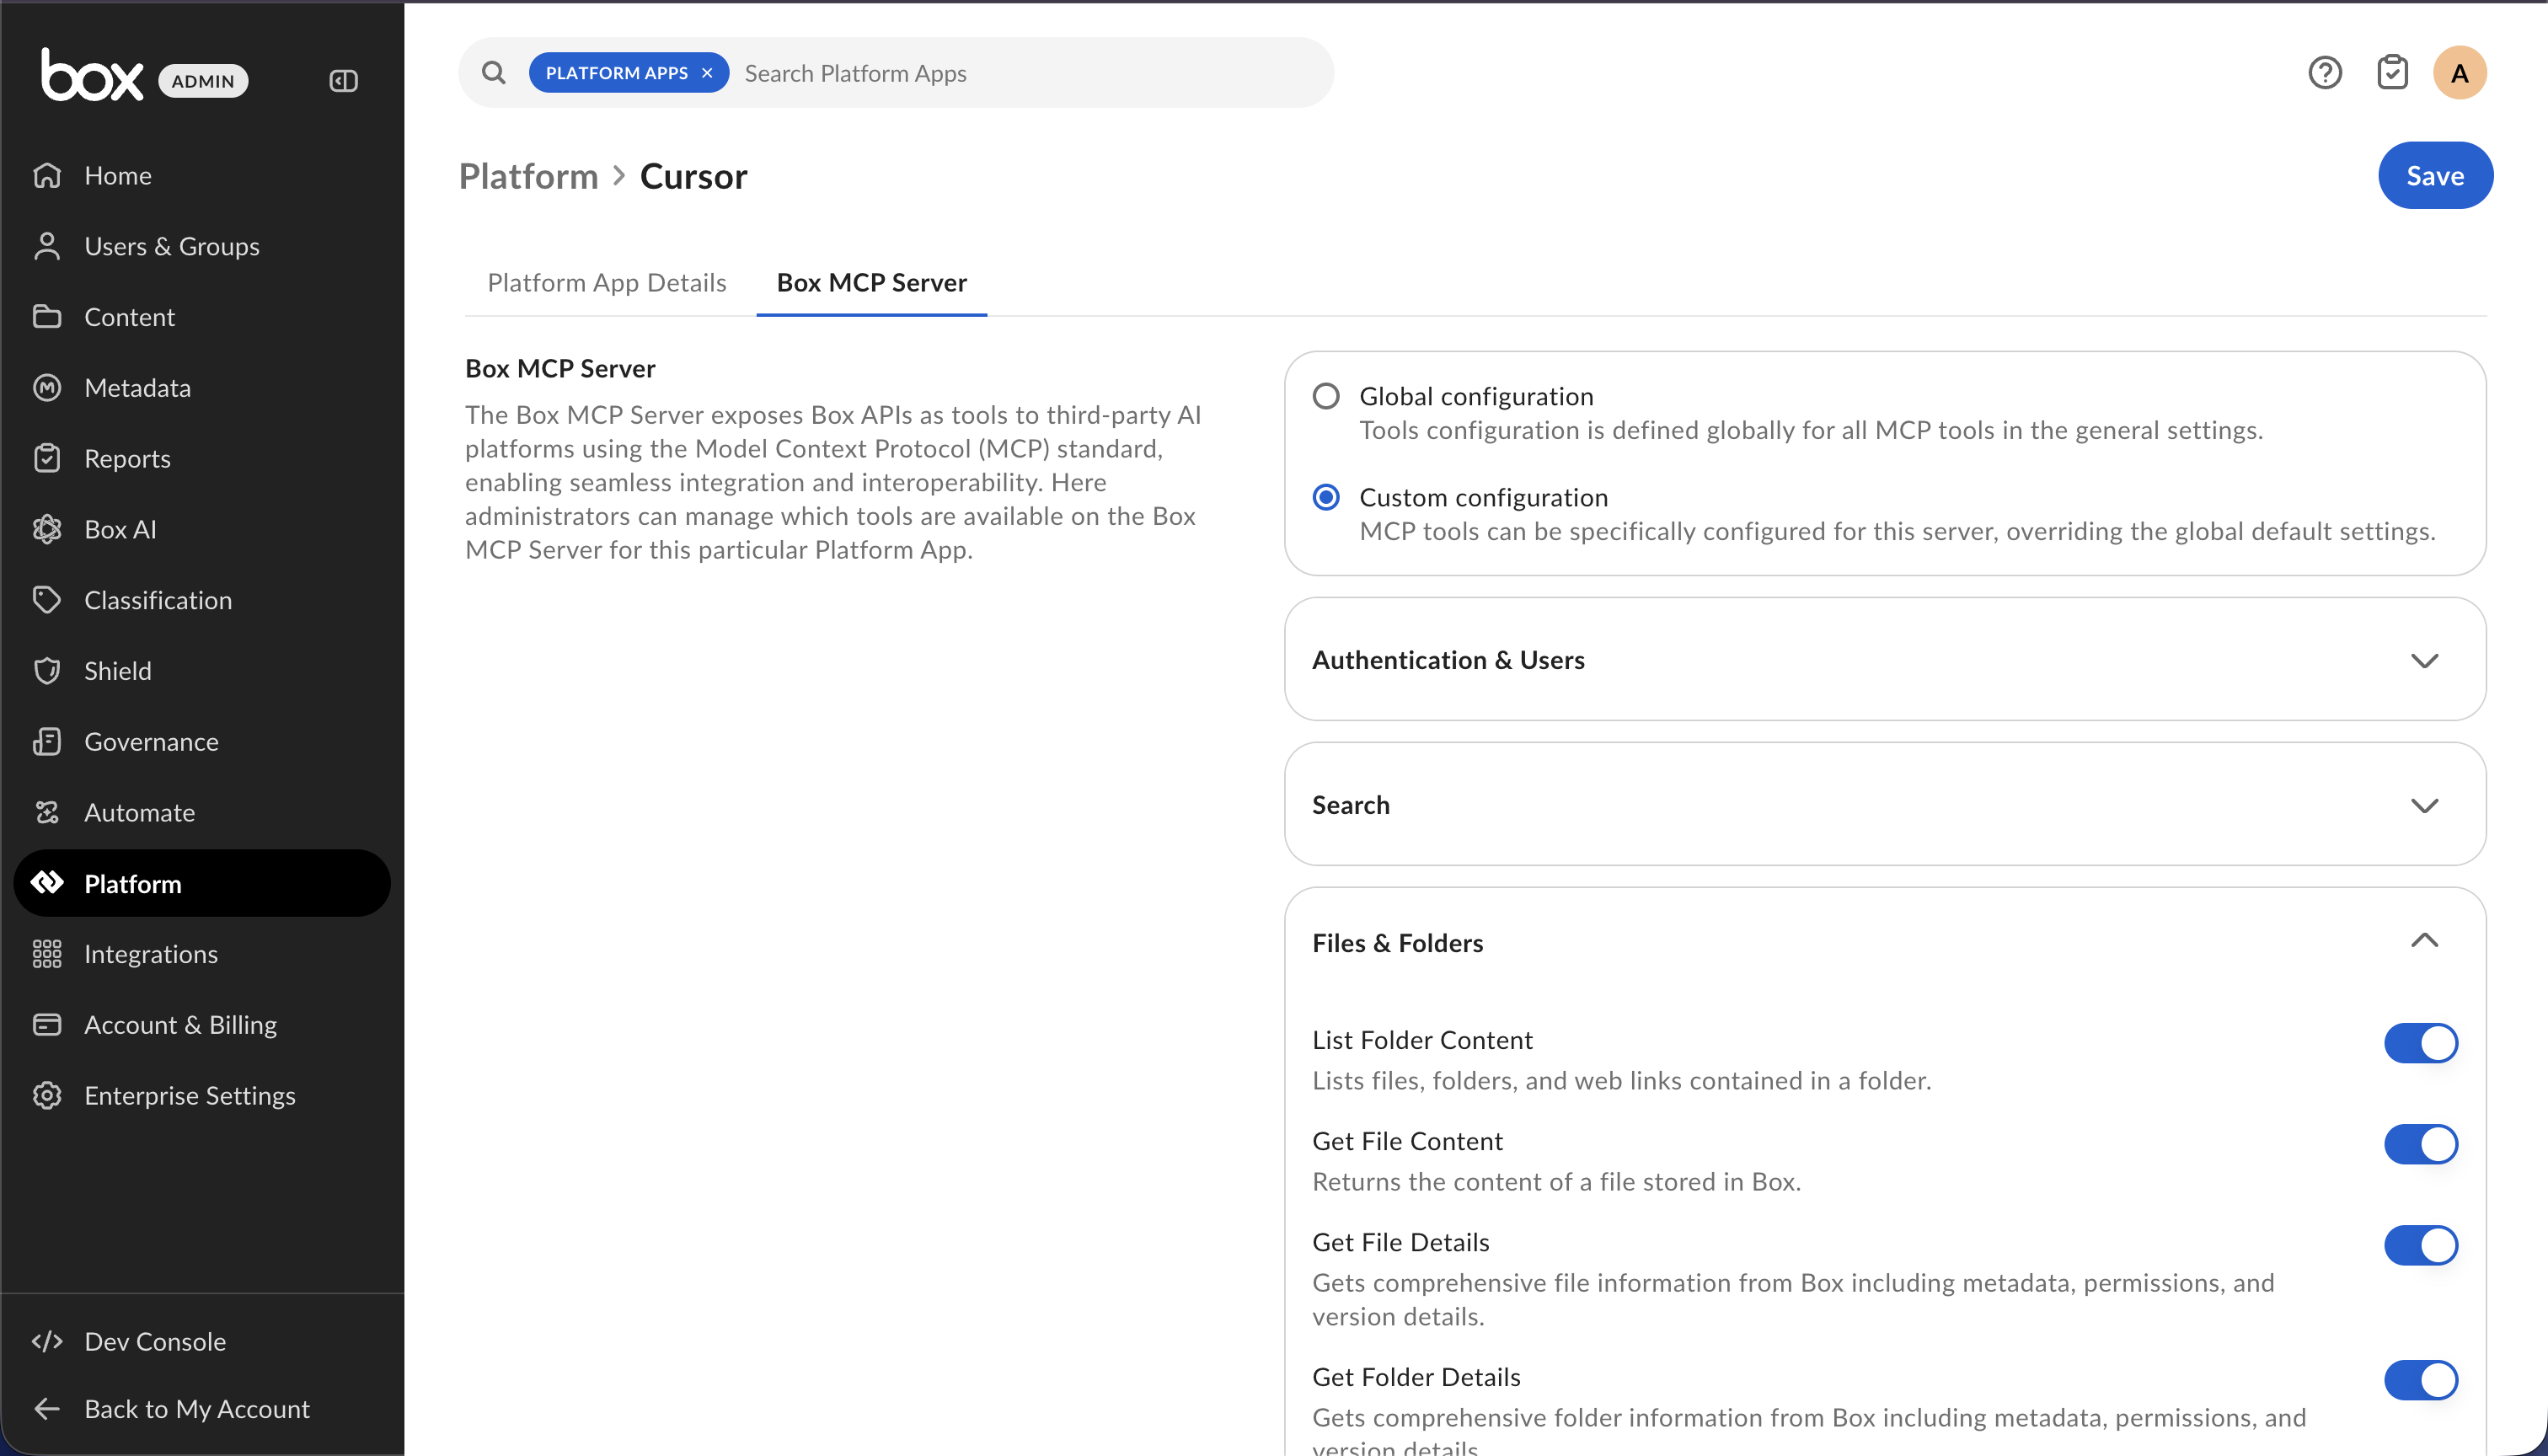Open the tasks clipboard icon in header
This screenshot has height=1456, width=2548.
[2392, 73]
